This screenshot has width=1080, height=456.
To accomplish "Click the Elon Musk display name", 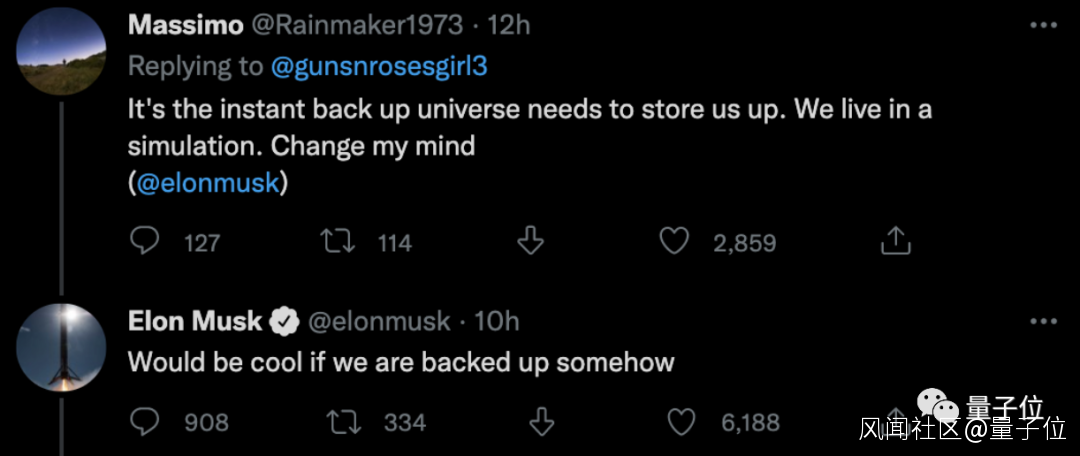I will click(195, 321).
